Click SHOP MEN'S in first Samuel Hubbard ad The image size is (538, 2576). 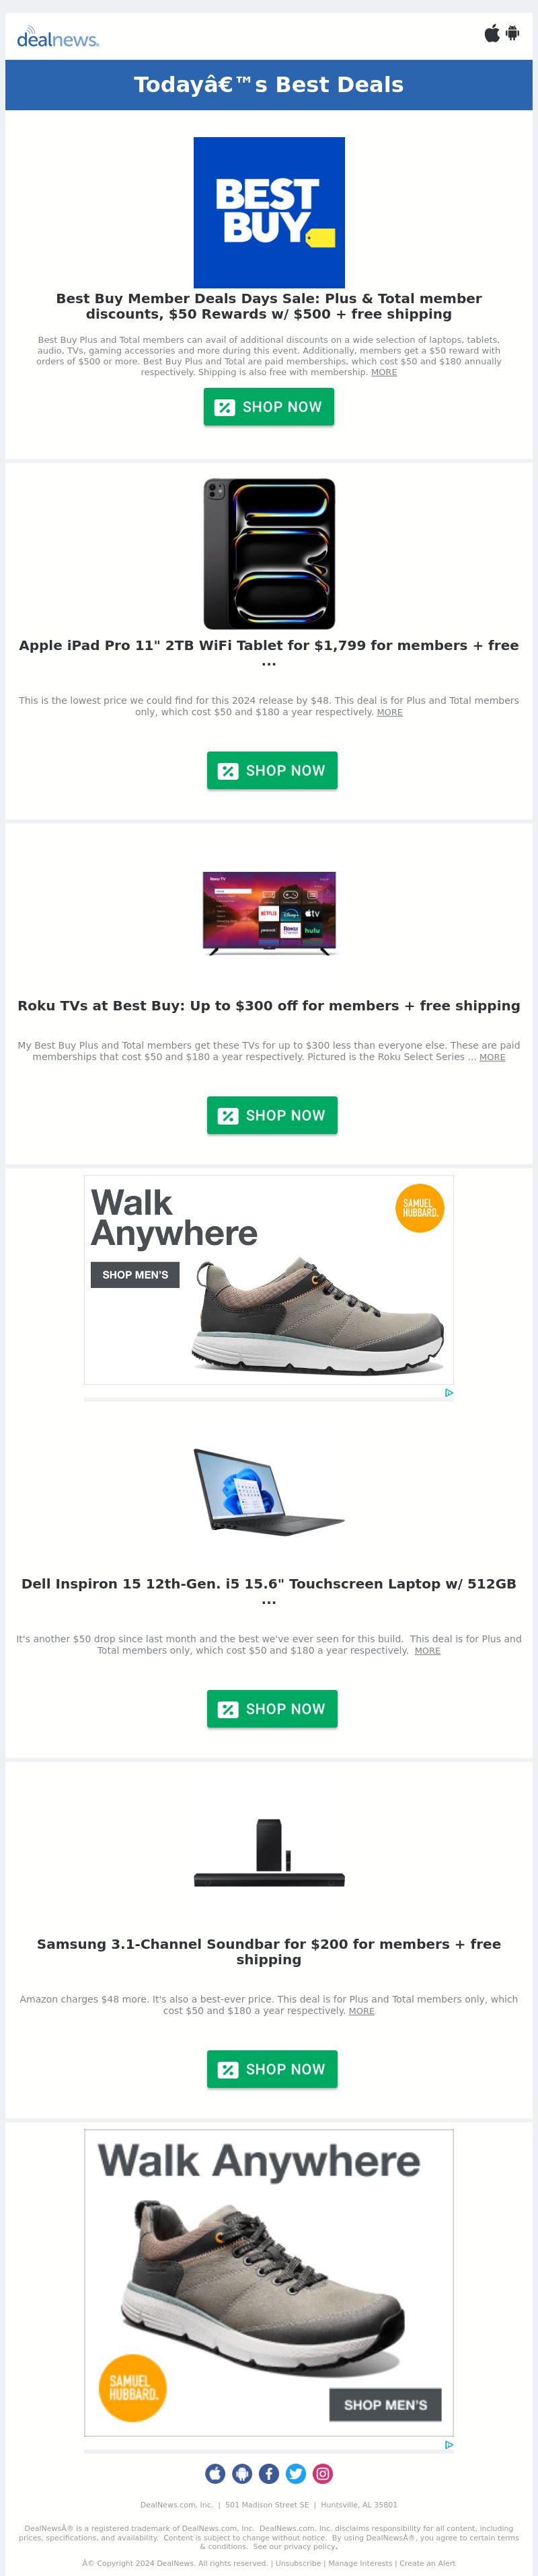135,1275
